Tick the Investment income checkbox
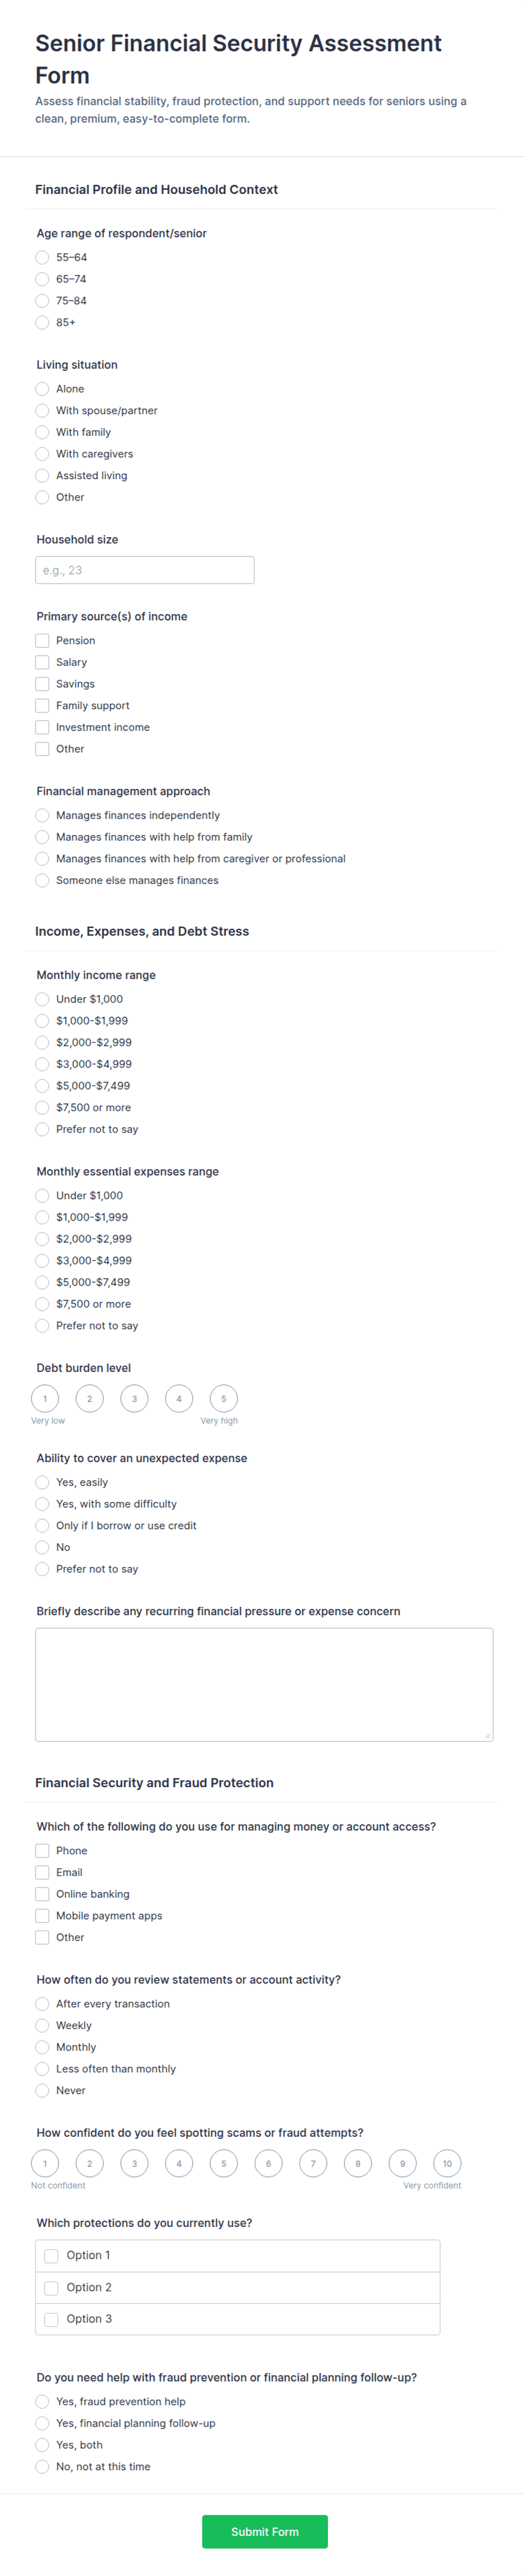The width and height of the screenshot is (524, 2576). [x=42, y=727]
